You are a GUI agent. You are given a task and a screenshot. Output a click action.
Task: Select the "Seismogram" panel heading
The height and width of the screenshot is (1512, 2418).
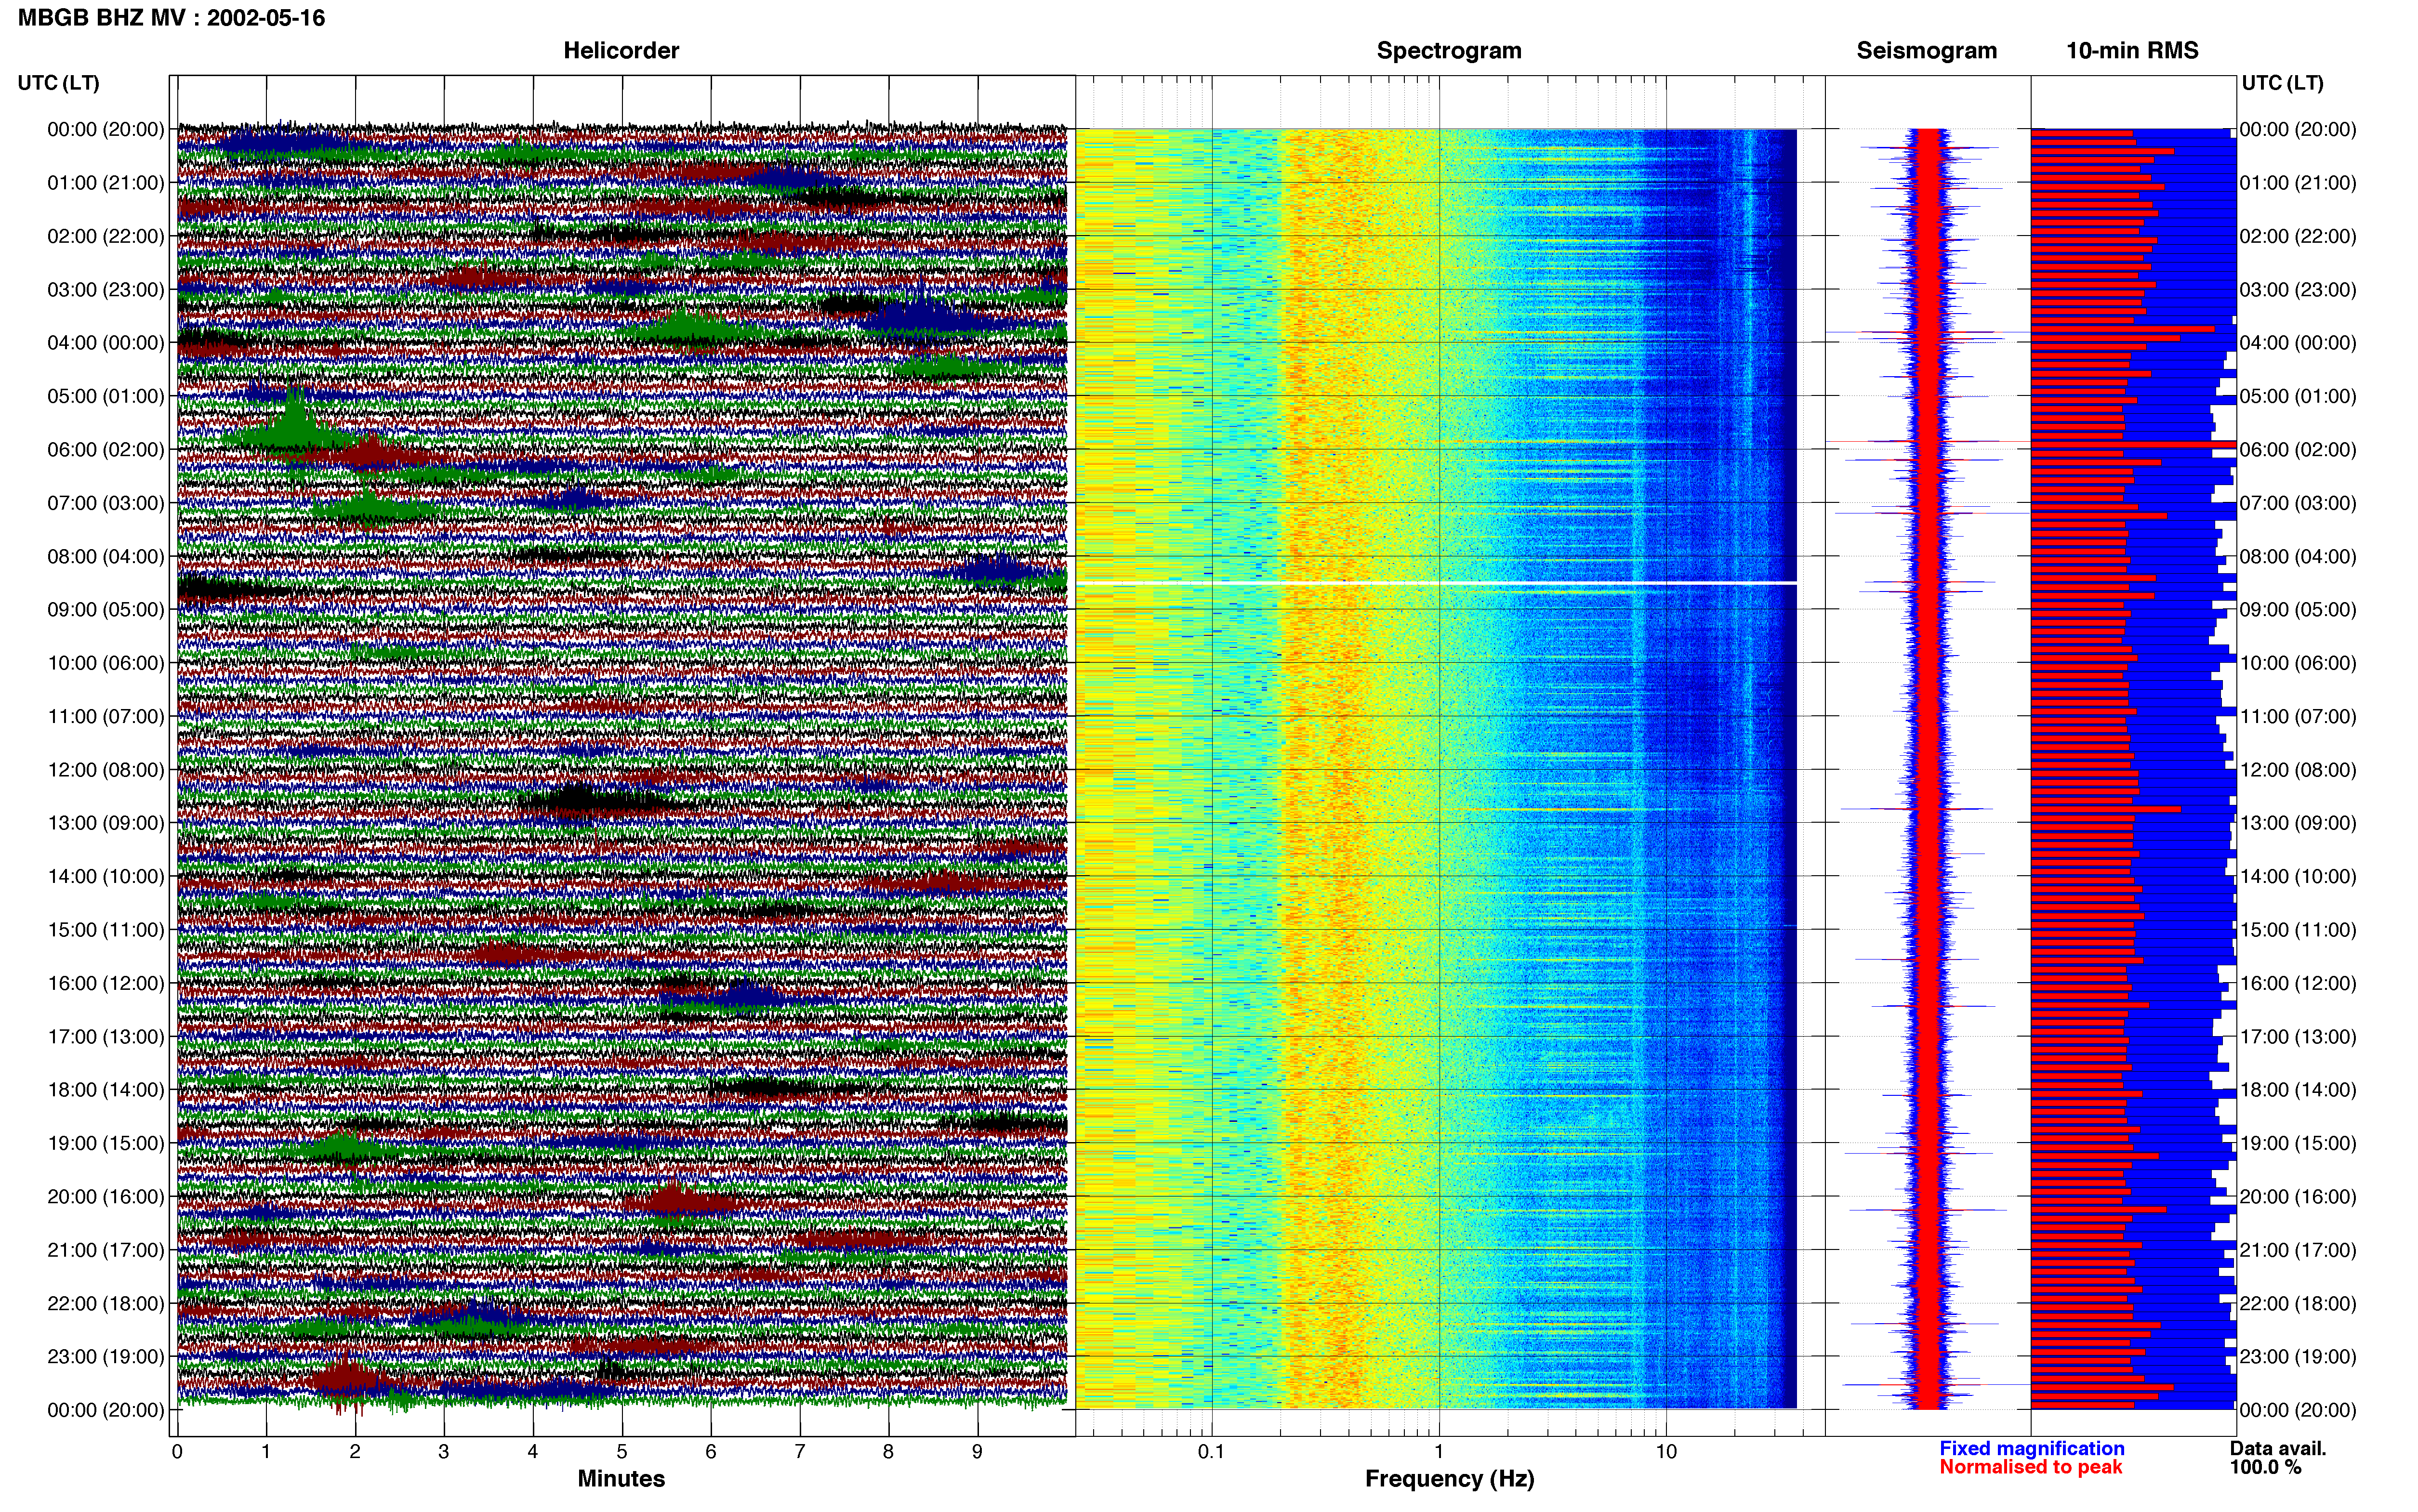1926,50
